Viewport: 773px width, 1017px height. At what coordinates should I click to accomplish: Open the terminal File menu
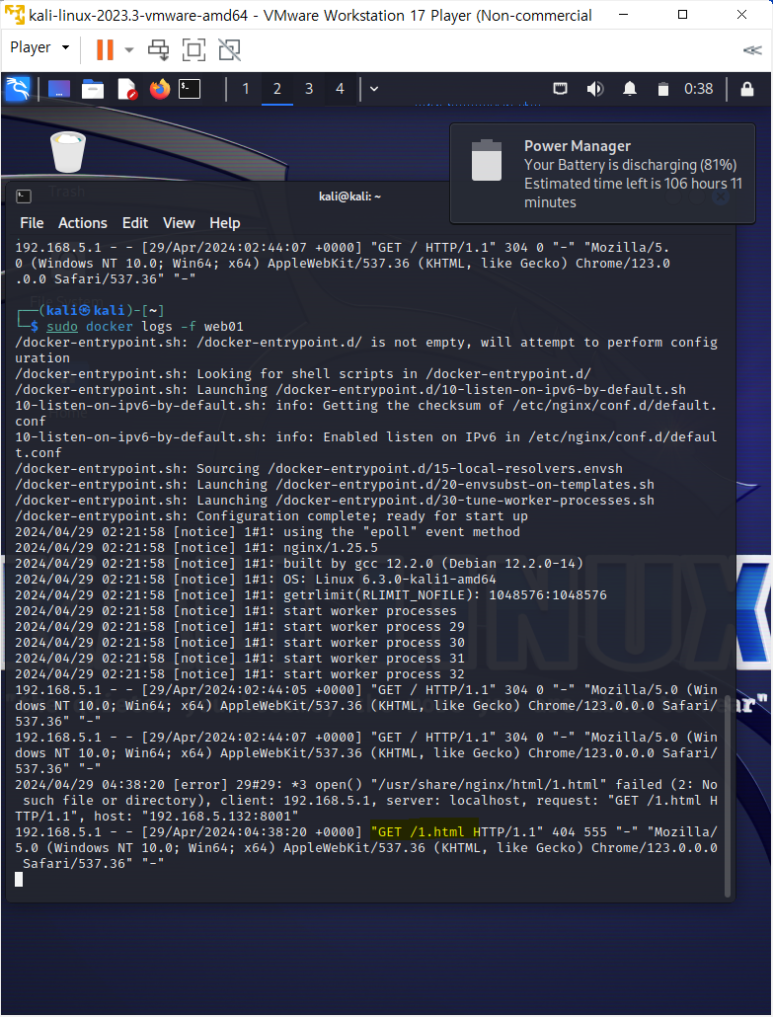32,223
